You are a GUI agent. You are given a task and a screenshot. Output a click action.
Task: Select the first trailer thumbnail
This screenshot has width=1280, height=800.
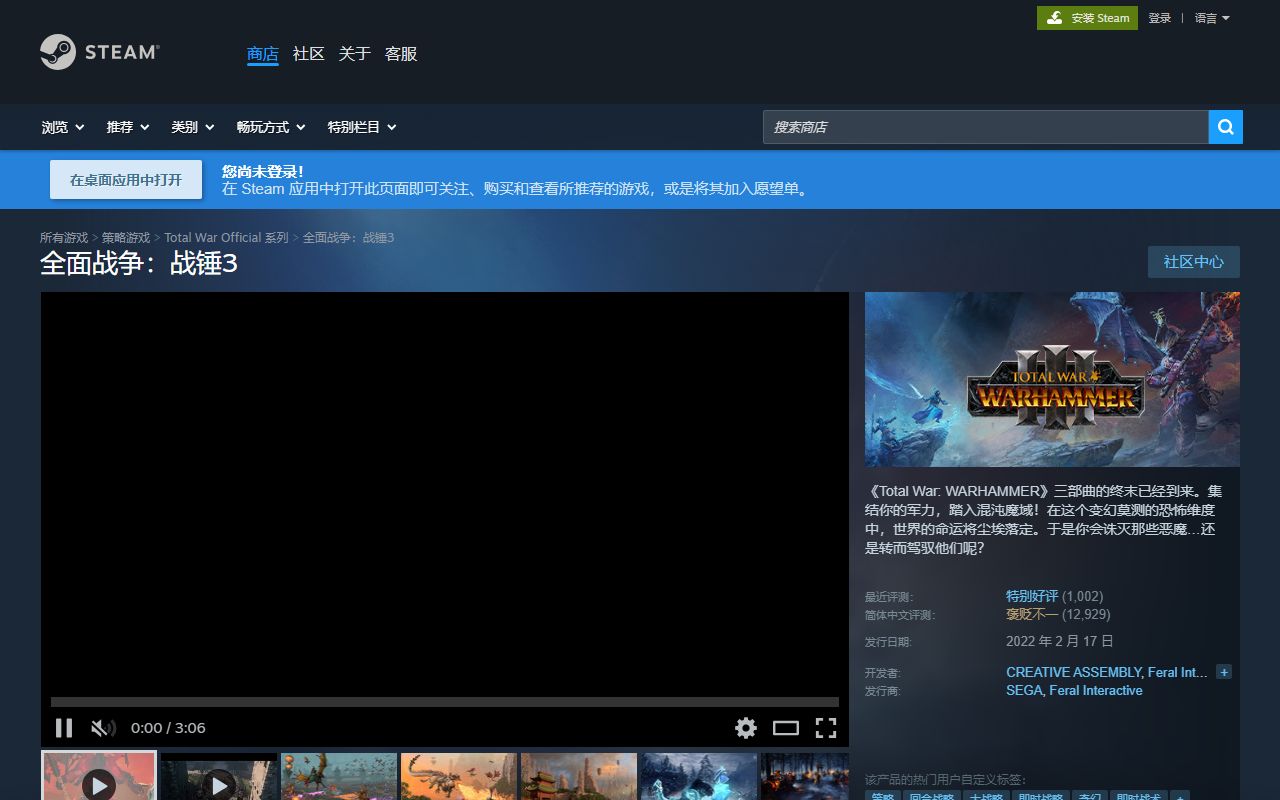99,776
